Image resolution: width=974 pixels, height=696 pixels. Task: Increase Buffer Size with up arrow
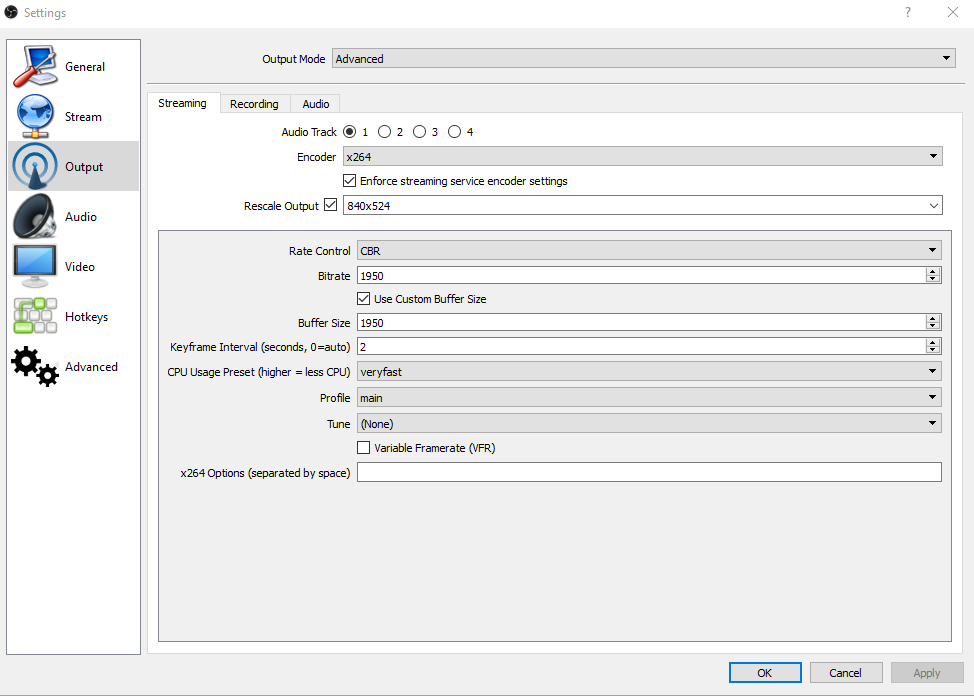click(932, 319)
